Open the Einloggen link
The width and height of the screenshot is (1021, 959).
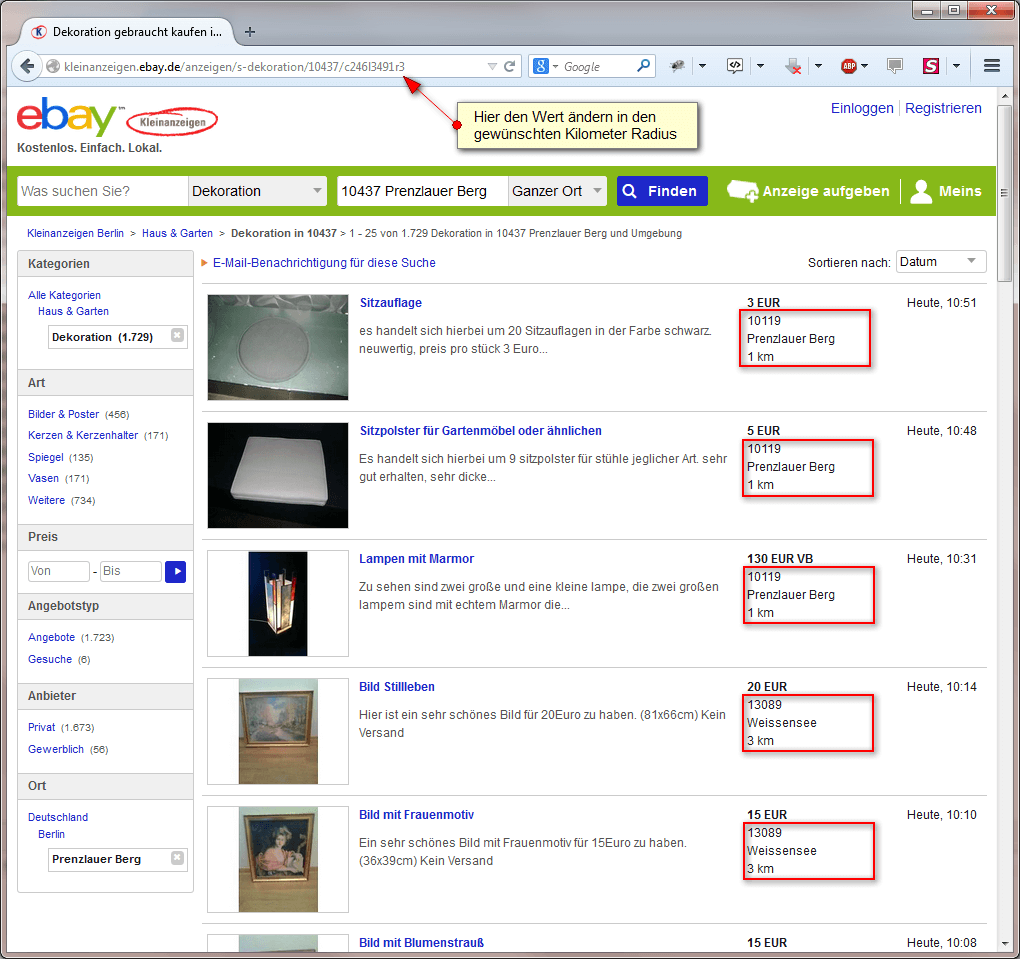861,108
